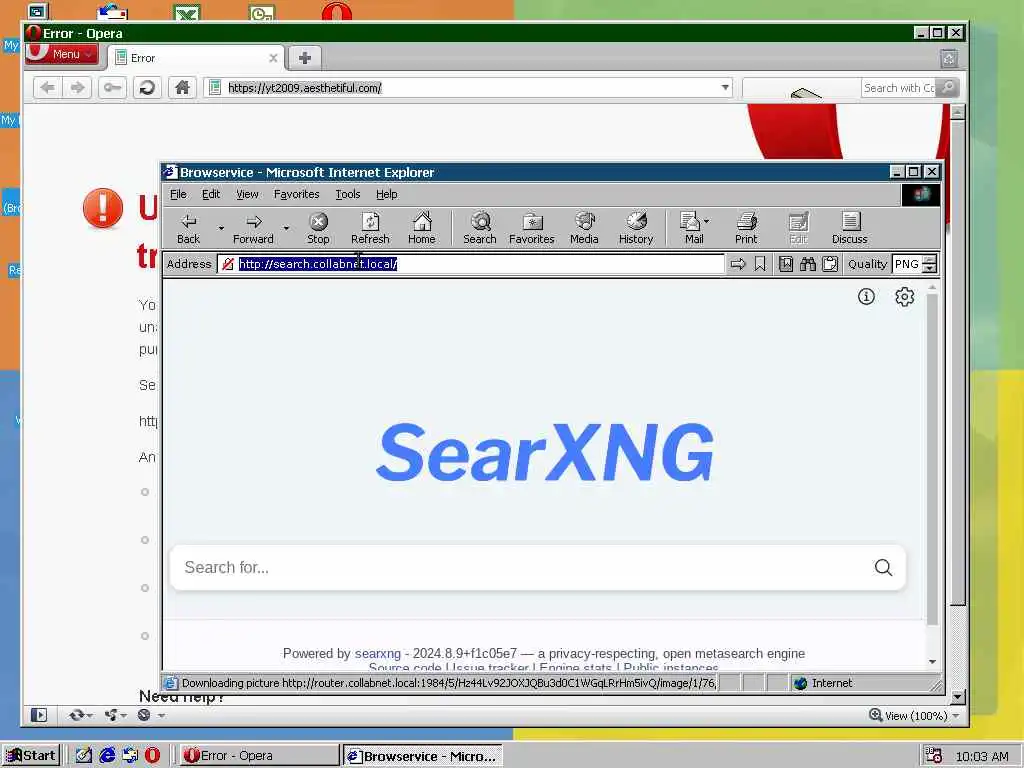Click the Opera page vertical scrollbar
This screenshot has width=1024, height=768.
[957, 362]
